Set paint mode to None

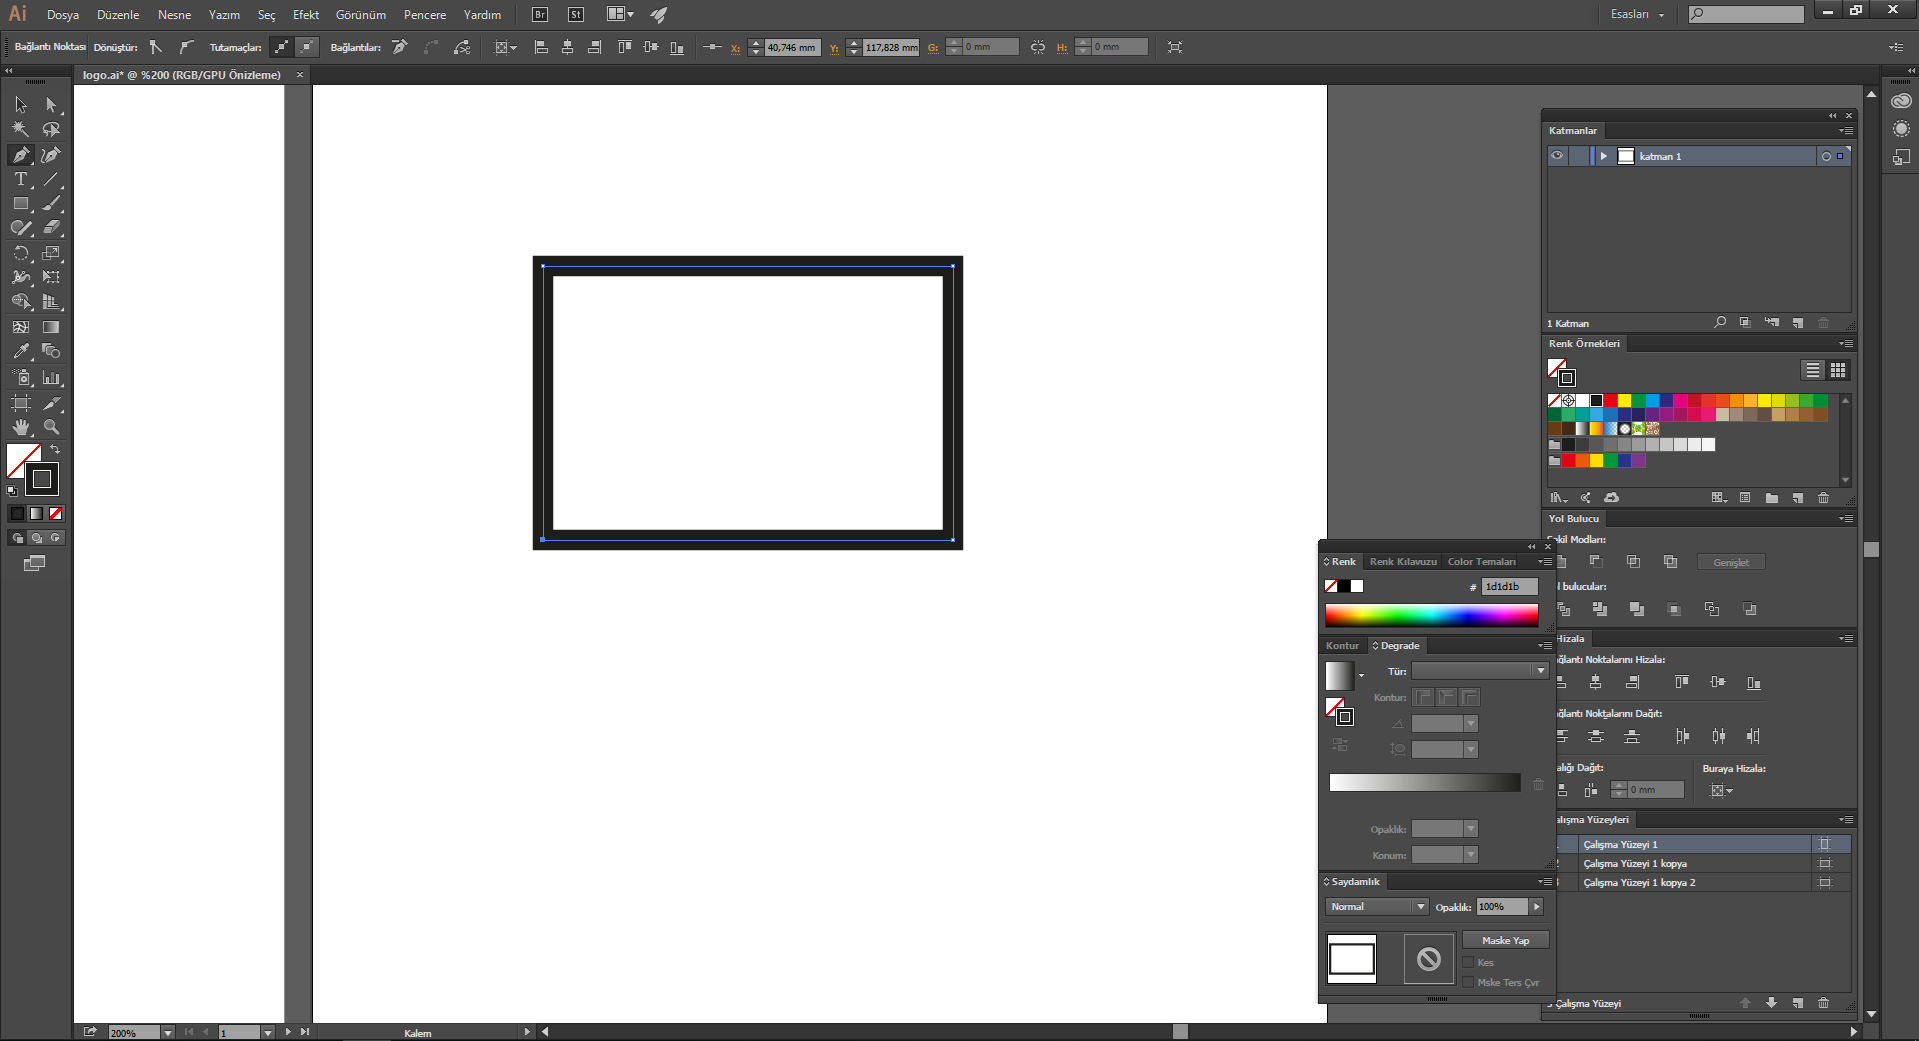pyautogui.click(x=56, y=513)
